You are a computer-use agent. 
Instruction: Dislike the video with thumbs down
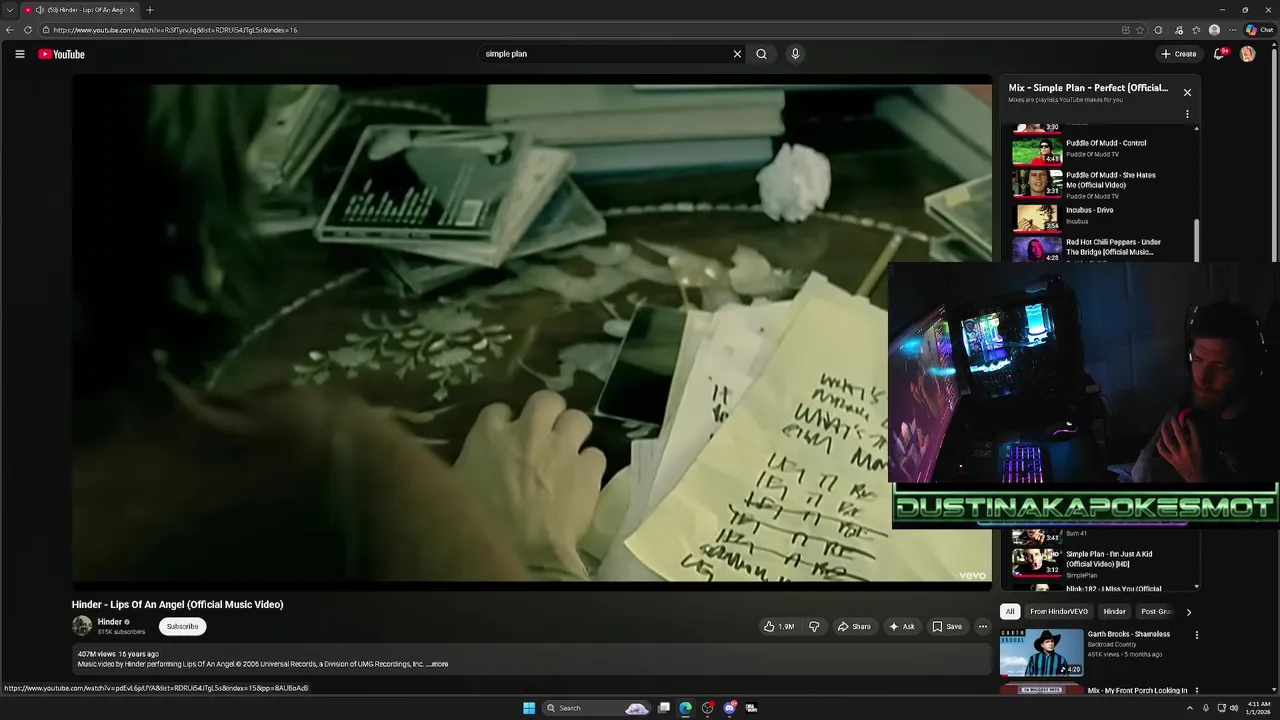[x=814, y=626]
